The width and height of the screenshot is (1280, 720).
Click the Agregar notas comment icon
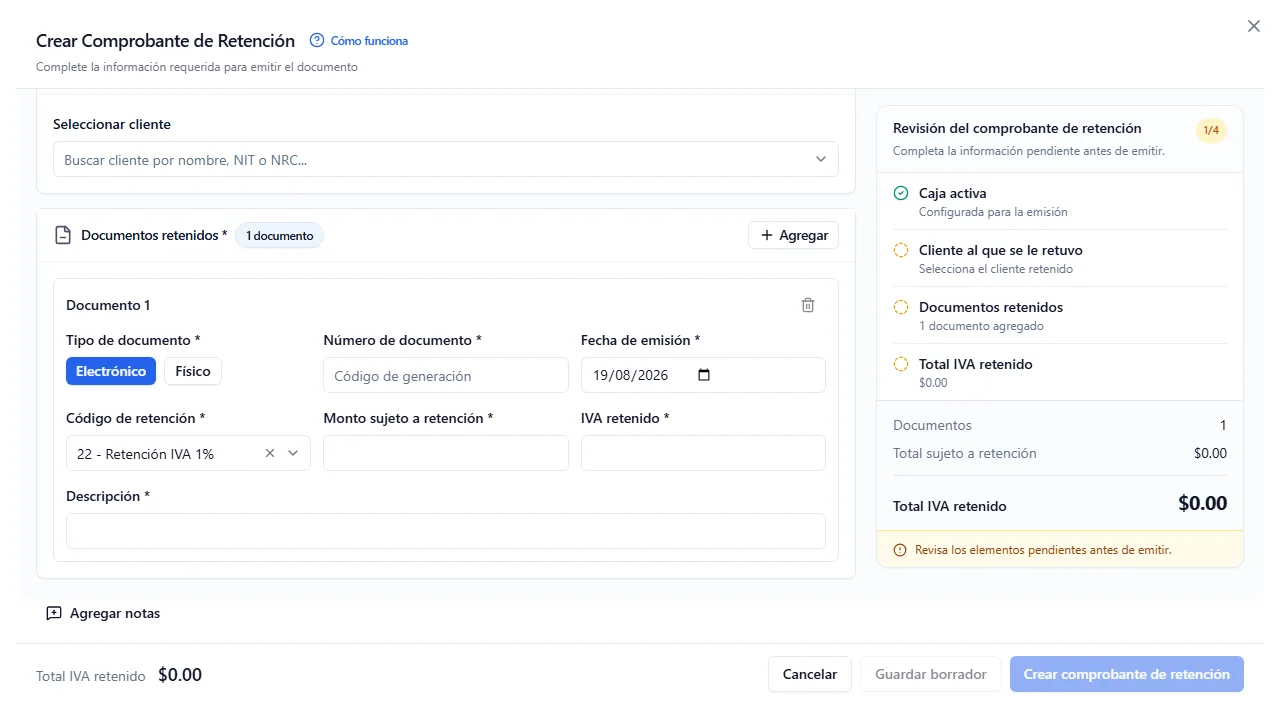coord(54,613)
